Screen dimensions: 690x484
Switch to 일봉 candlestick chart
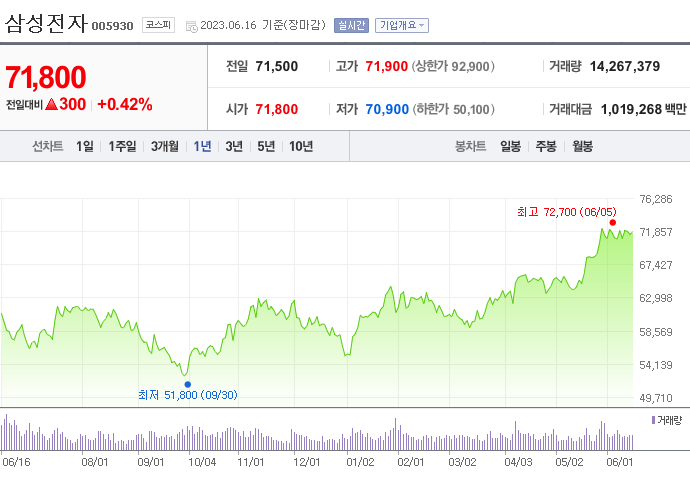510,146
